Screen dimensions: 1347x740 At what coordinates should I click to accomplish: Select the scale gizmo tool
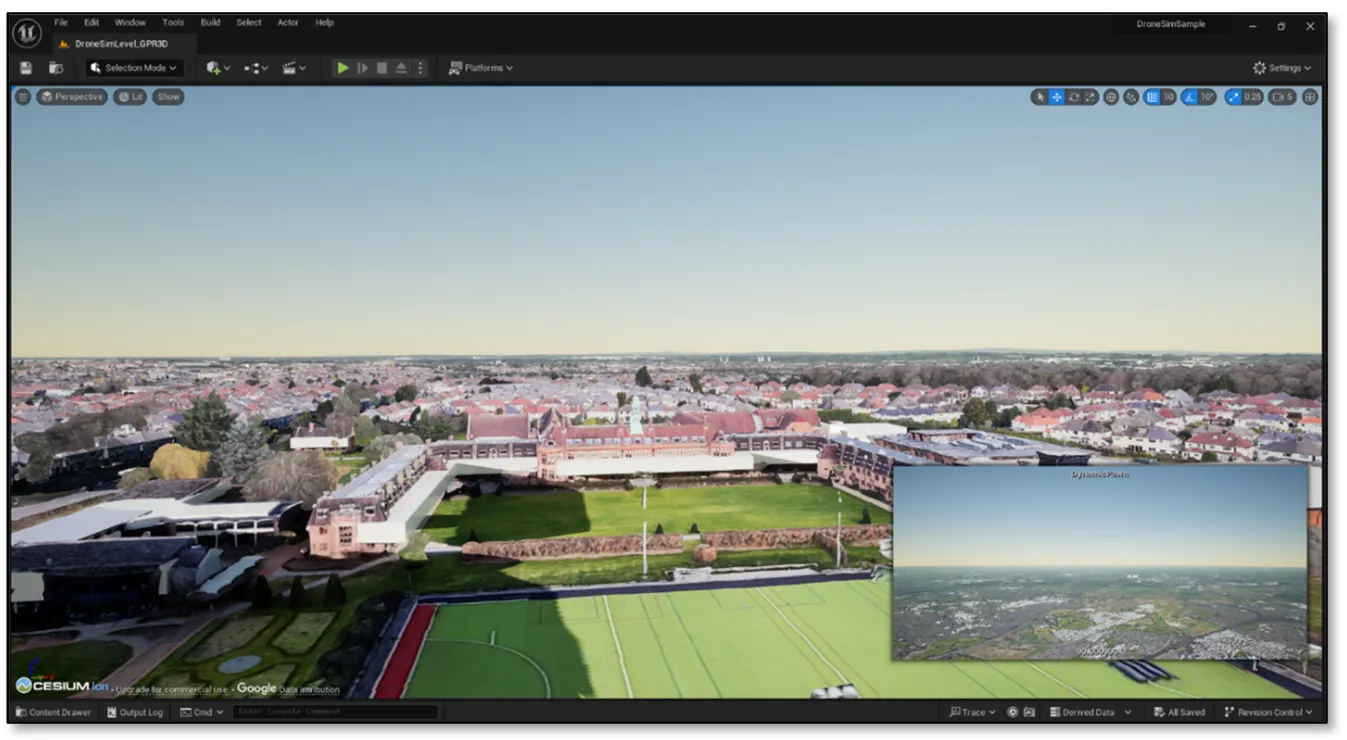(x=1091, y=97)
